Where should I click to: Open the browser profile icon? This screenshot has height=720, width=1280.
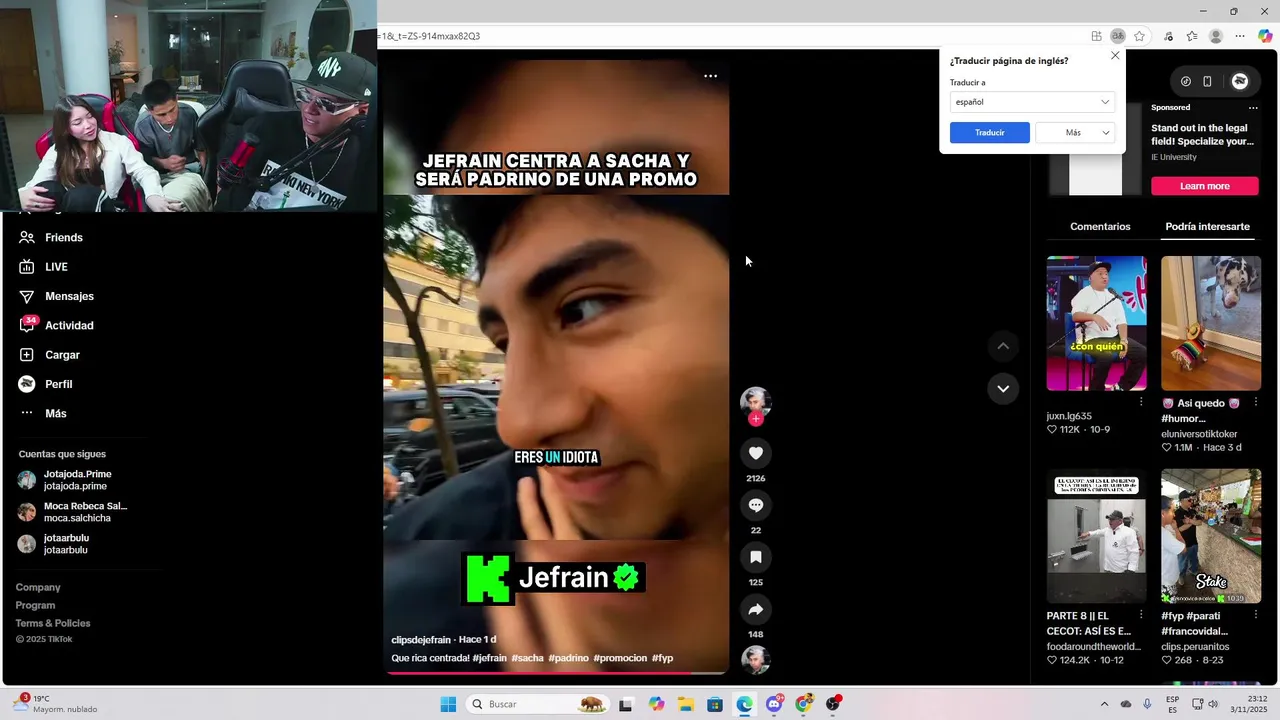point(1216,36)
